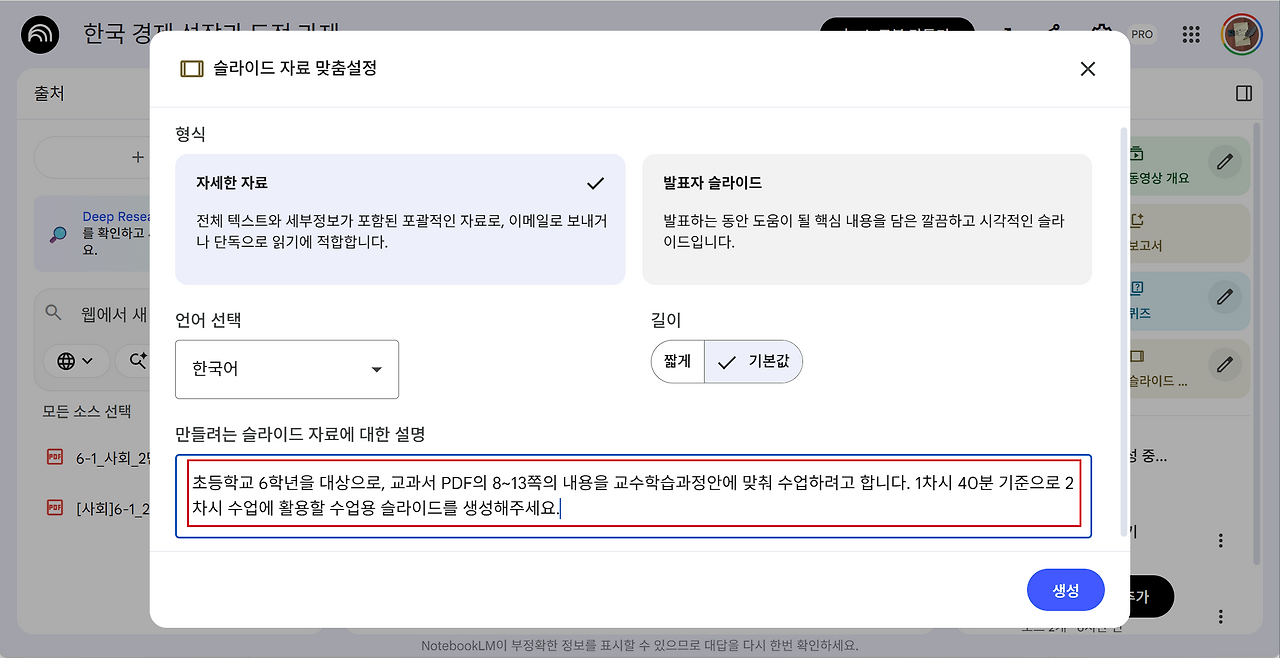Click the slide deck icon in dialog title

pyautogui.click(x=191, y=69)
